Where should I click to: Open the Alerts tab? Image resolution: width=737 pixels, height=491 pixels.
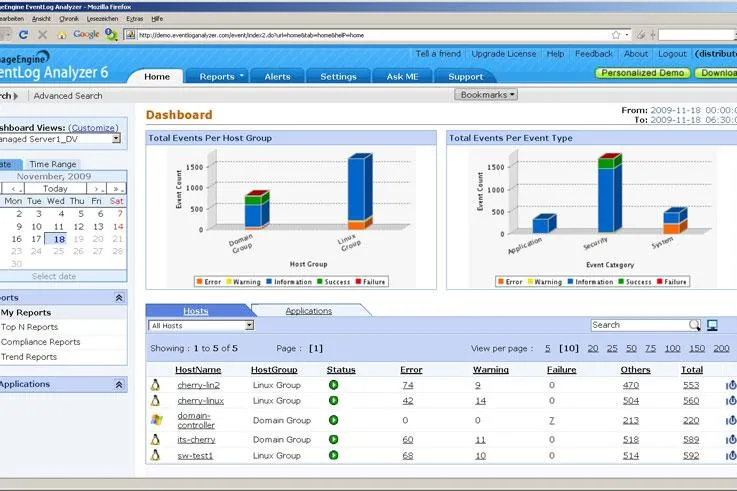[x=277, y=77]
